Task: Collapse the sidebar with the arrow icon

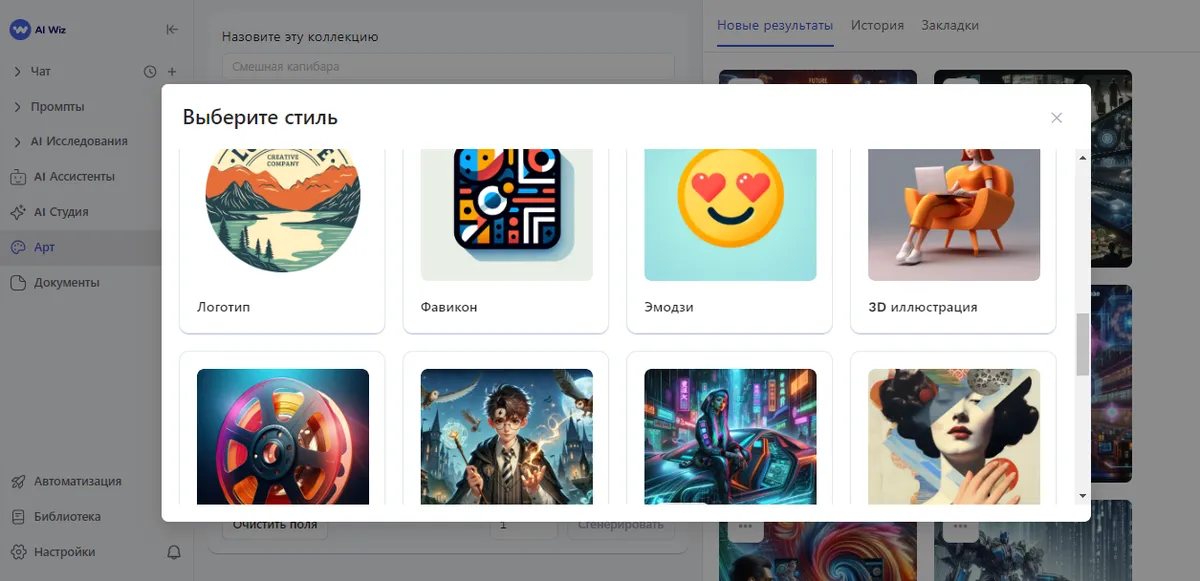Action: (172, 30)
